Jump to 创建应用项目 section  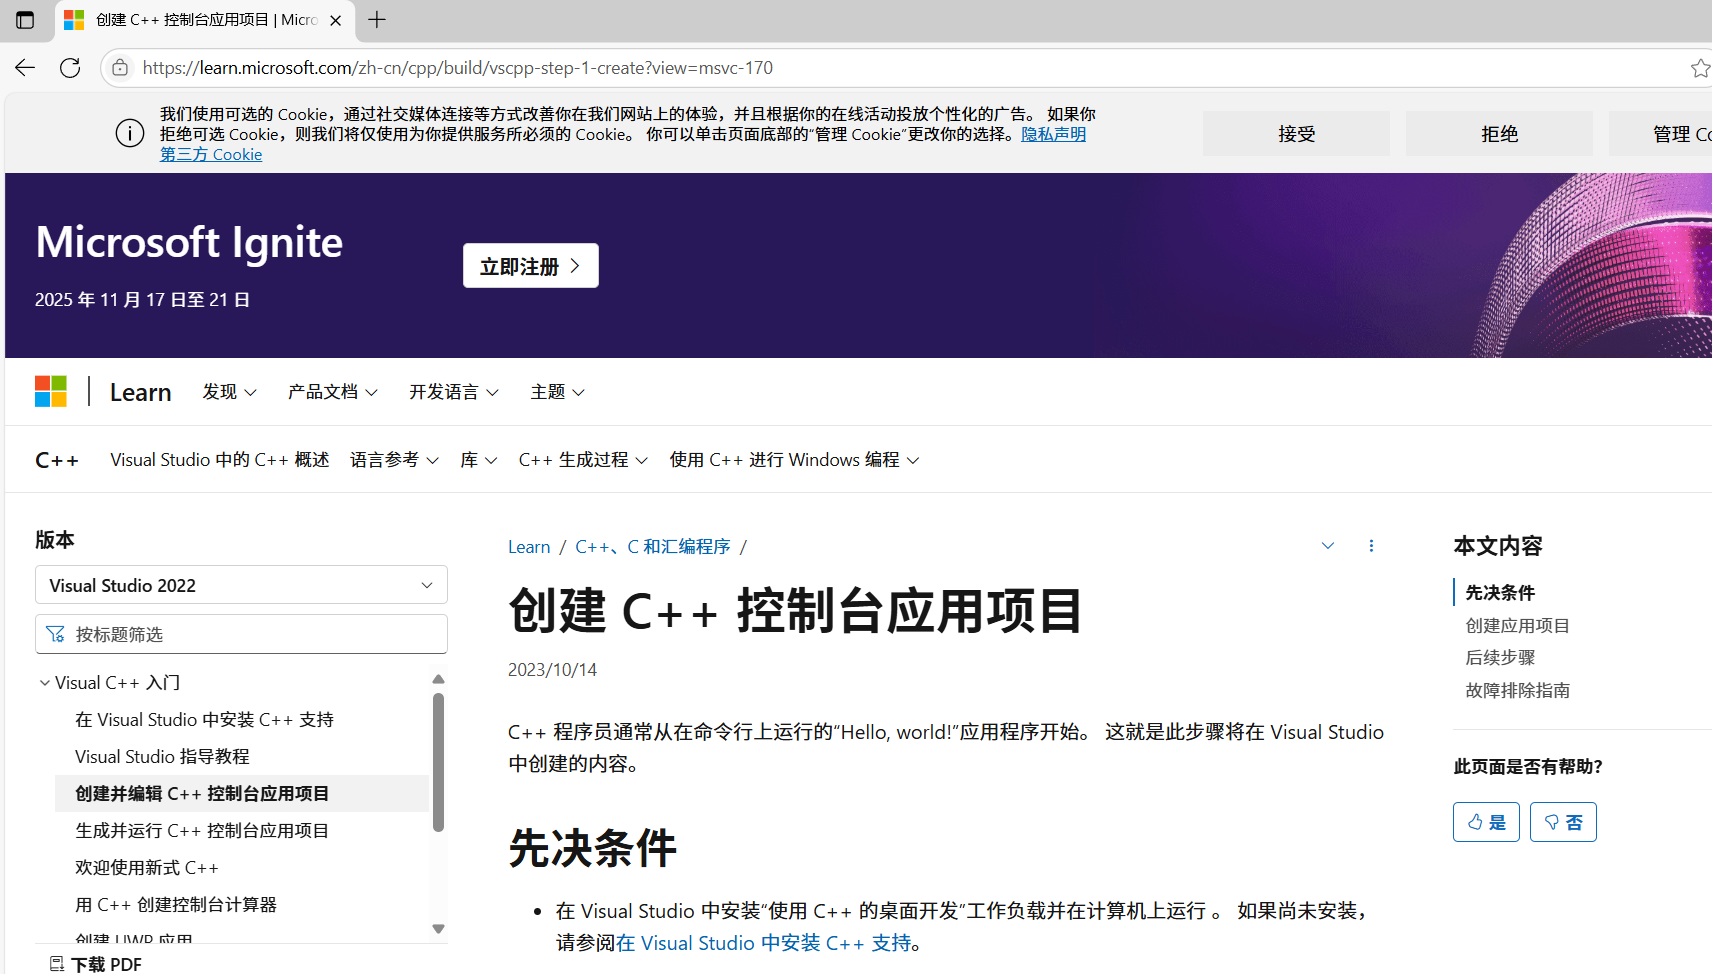1518,626
